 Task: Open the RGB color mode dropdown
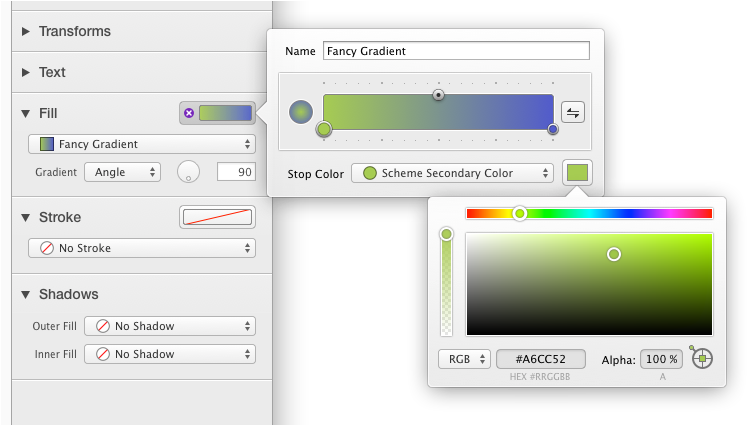click(x=464, y=359)
